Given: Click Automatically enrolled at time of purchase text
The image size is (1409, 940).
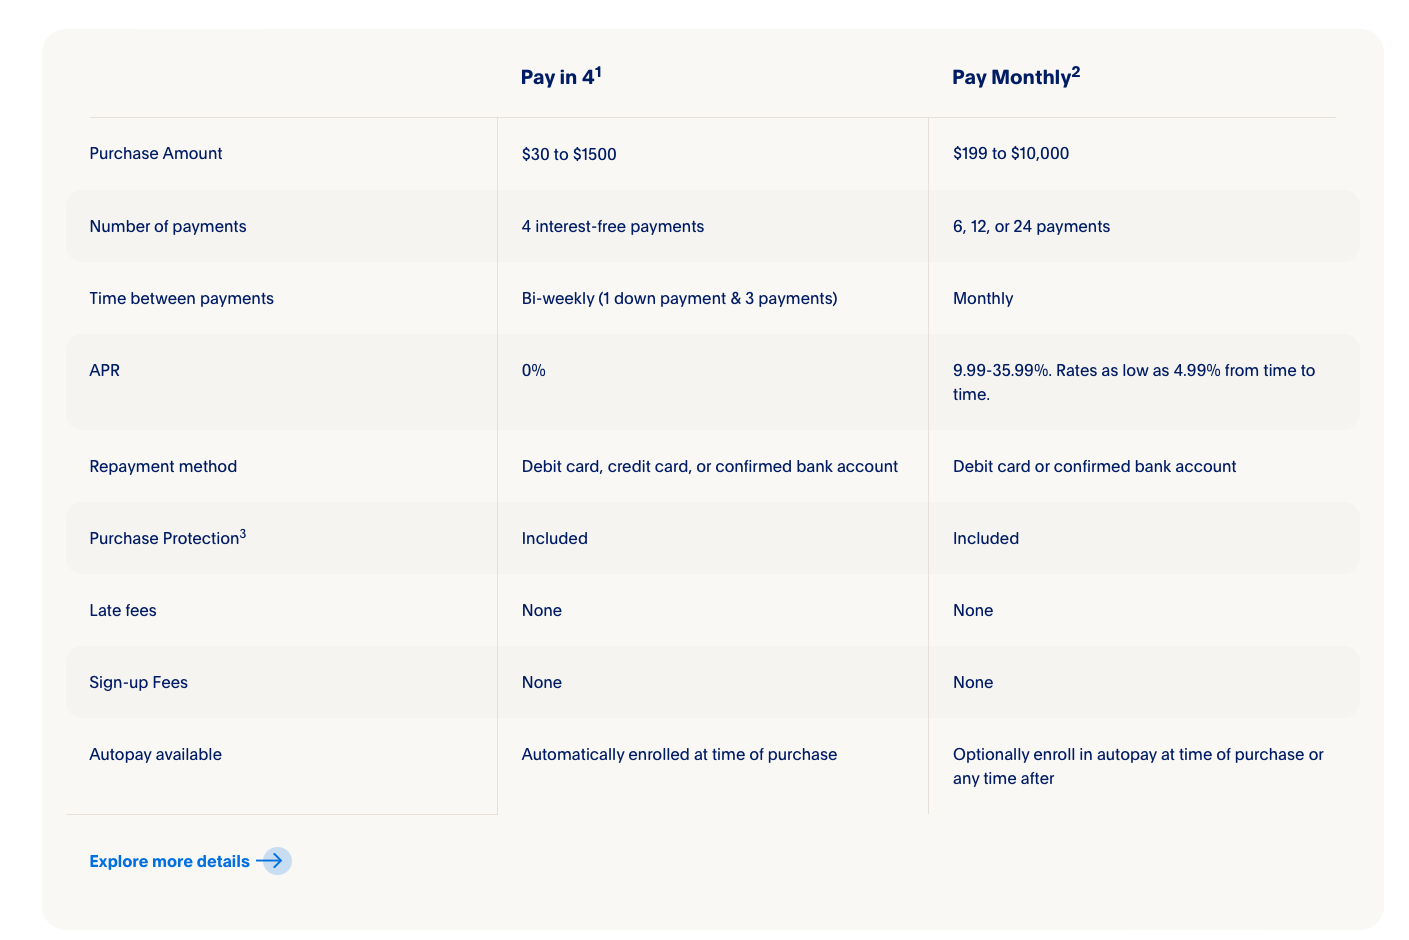Looking at the screenshot, I should pos(679,754).
